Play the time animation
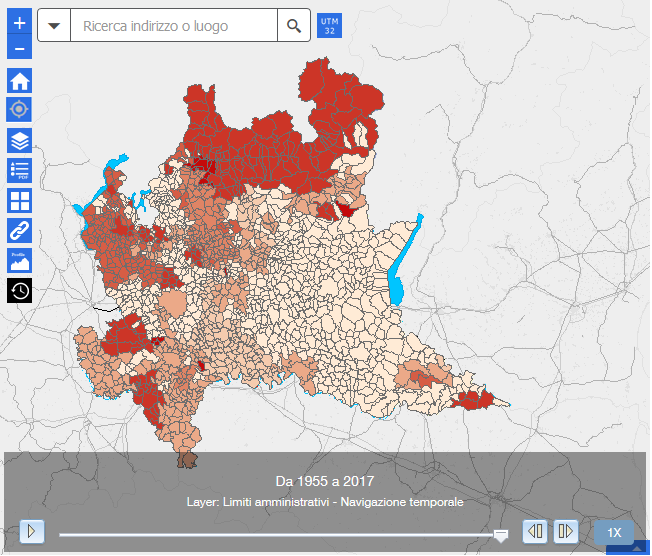 click(32, 532)
